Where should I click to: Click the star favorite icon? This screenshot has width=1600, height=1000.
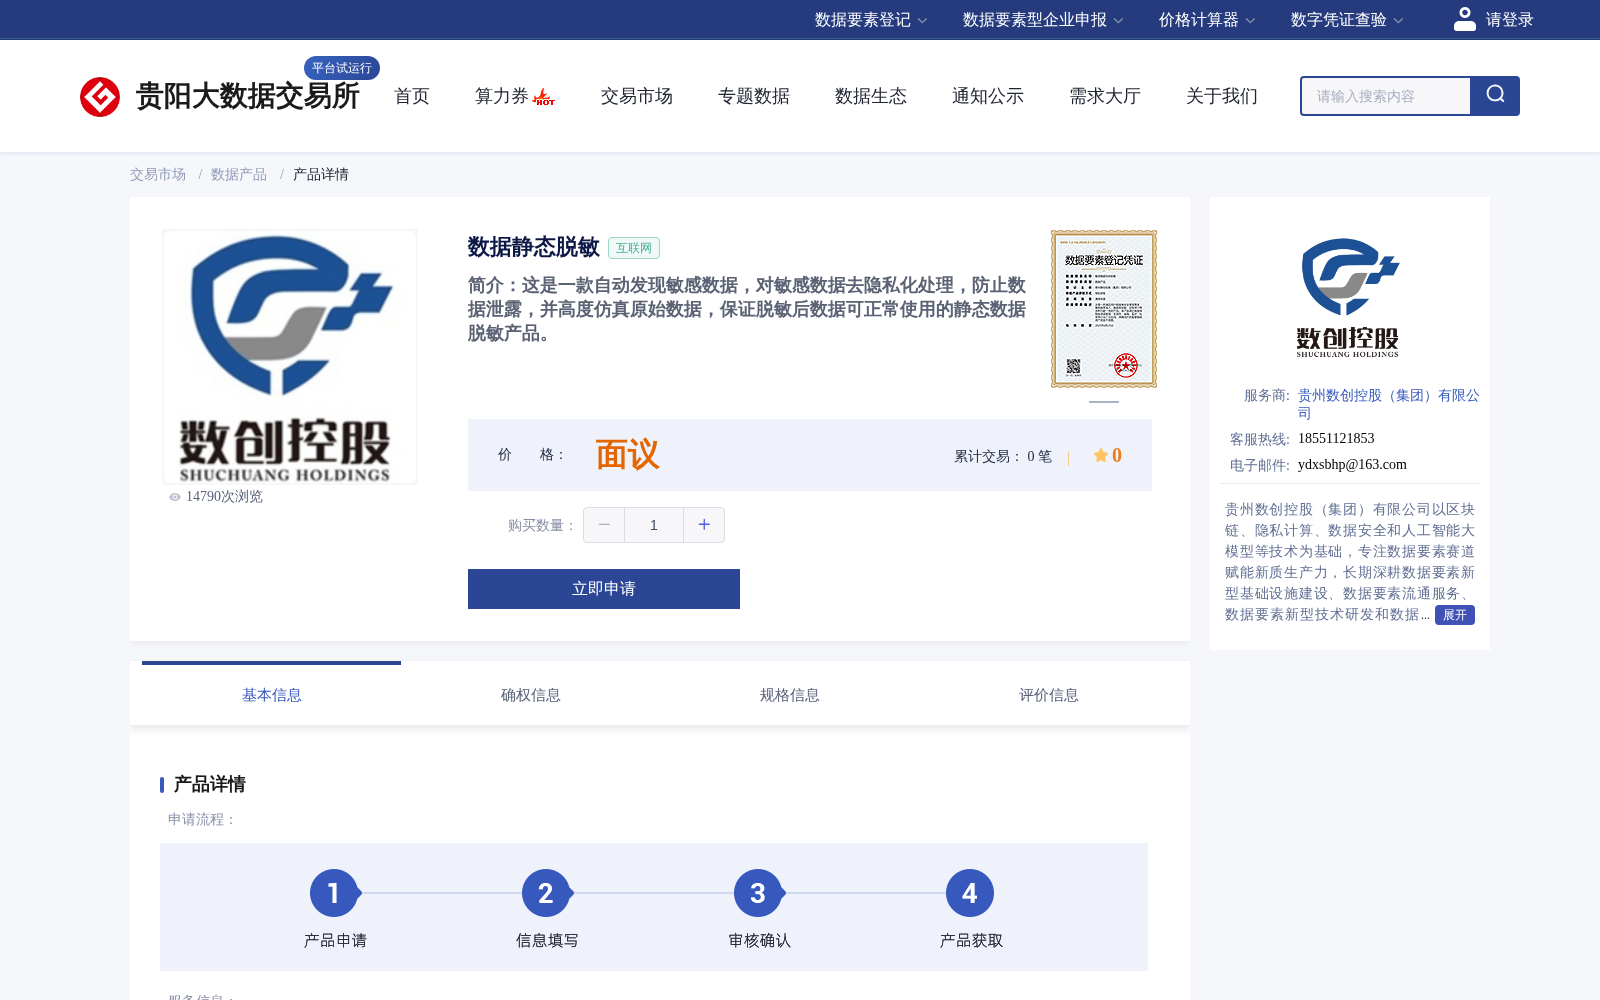tap(1100, 456)
